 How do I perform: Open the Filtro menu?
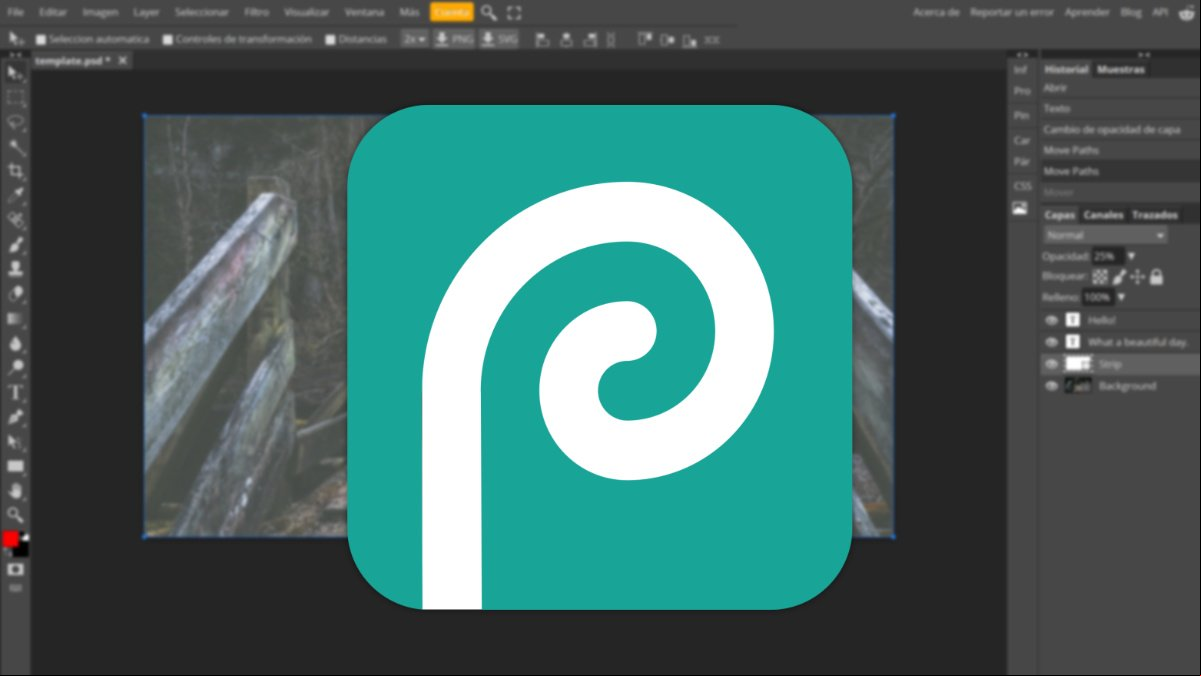257,12
